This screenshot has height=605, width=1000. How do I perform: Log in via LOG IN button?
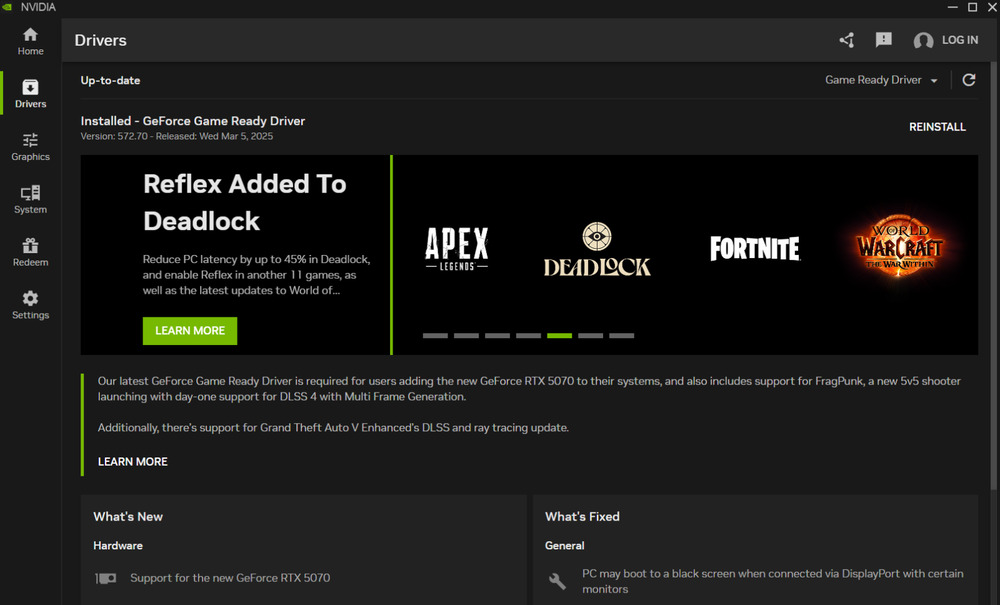(x=960, y=40)
